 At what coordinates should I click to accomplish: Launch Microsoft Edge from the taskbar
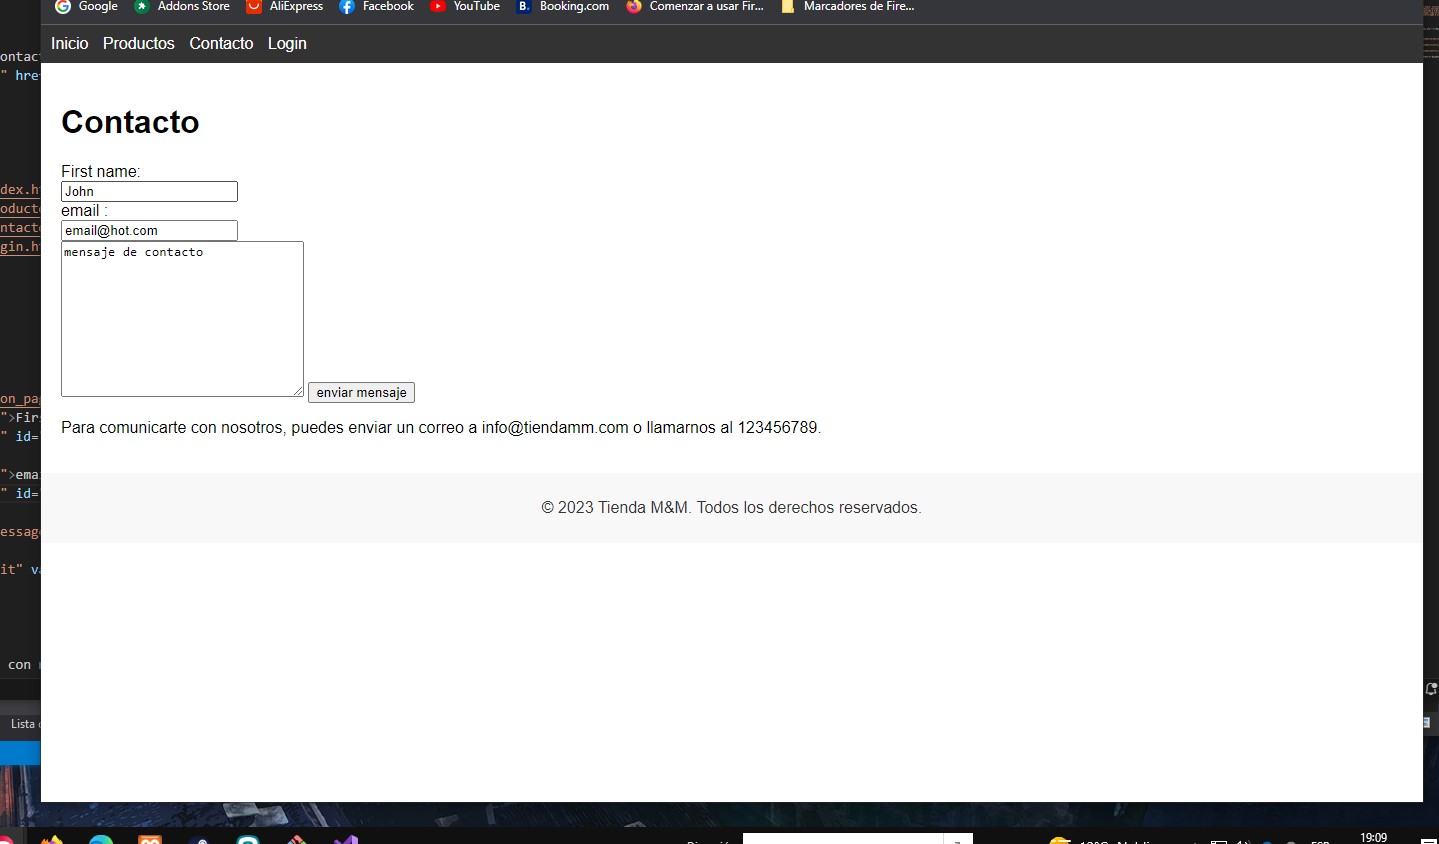tap(102, 840)
